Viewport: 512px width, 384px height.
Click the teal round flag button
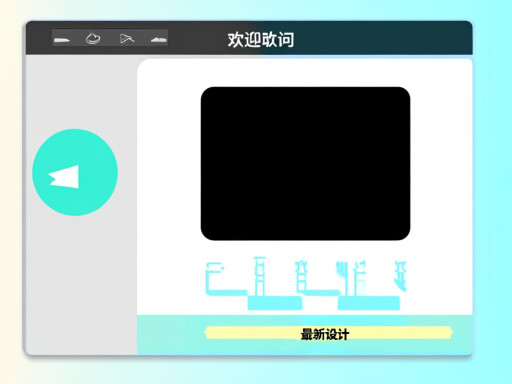click(75, 172)
